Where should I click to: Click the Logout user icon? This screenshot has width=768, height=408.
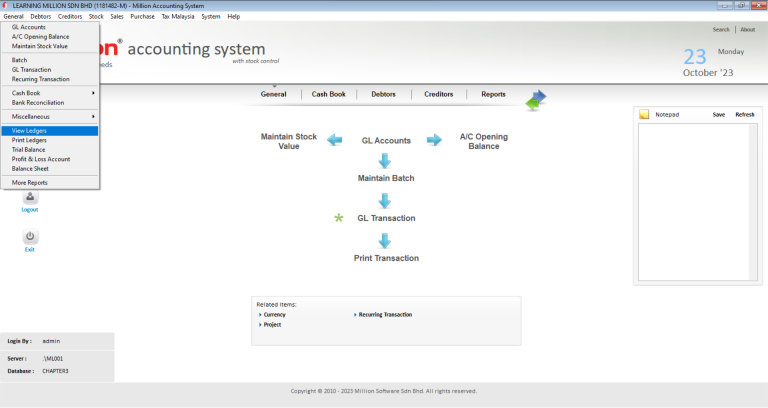pos(30,197)
